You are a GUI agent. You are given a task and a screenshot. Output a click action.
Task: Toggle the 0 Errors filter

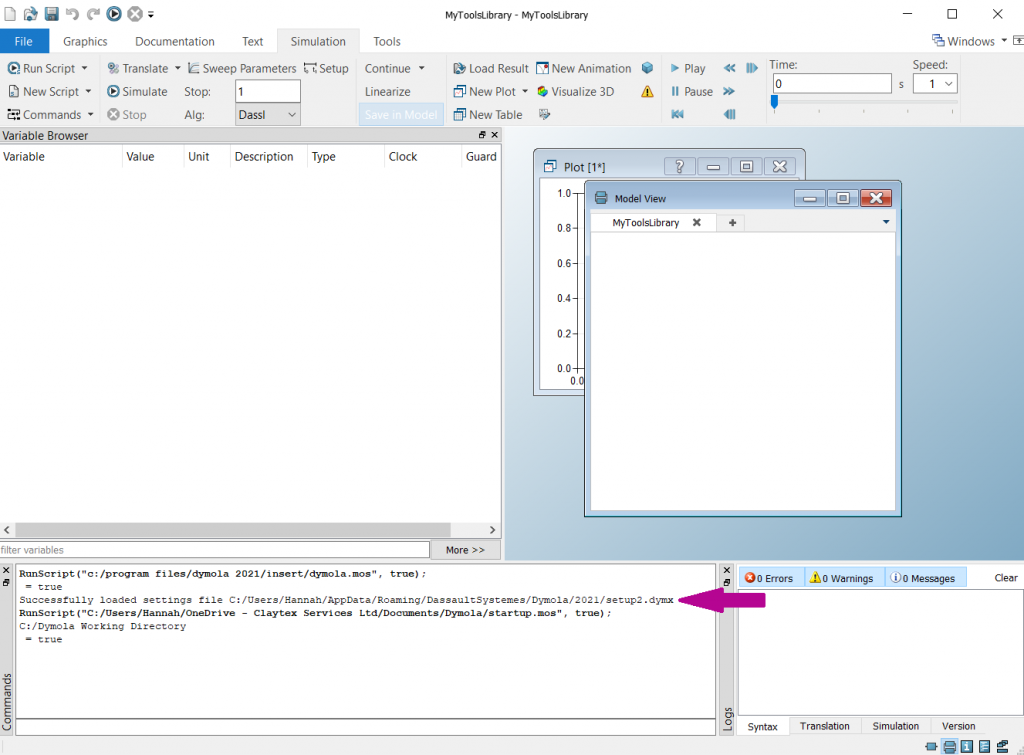771,578
